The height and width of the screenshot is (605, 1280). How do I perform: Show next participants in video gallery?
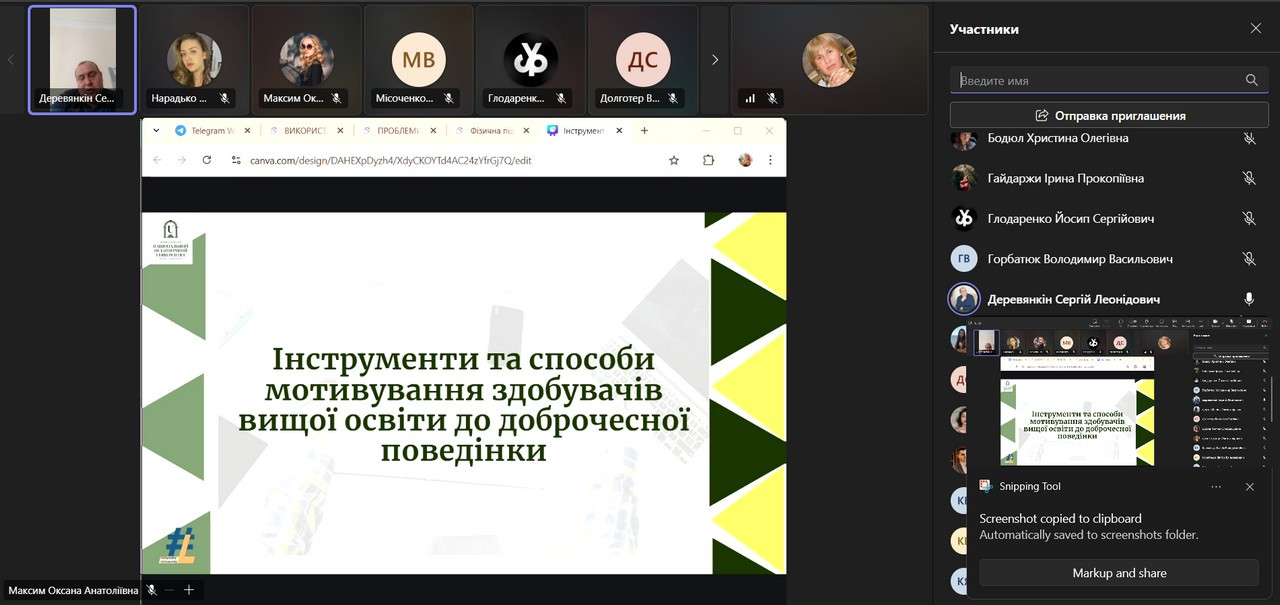(x=714, y=60)
